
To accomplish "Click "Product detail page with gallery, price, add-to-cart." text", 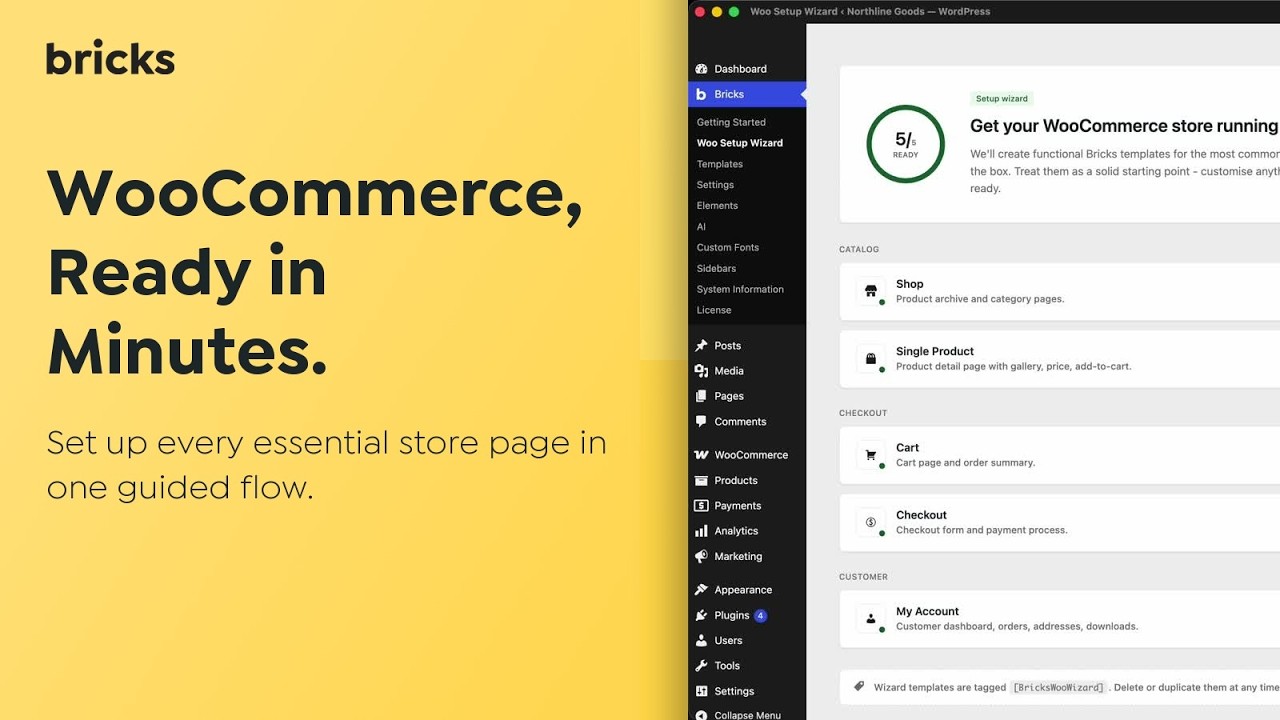I will tap(1014, 367).
